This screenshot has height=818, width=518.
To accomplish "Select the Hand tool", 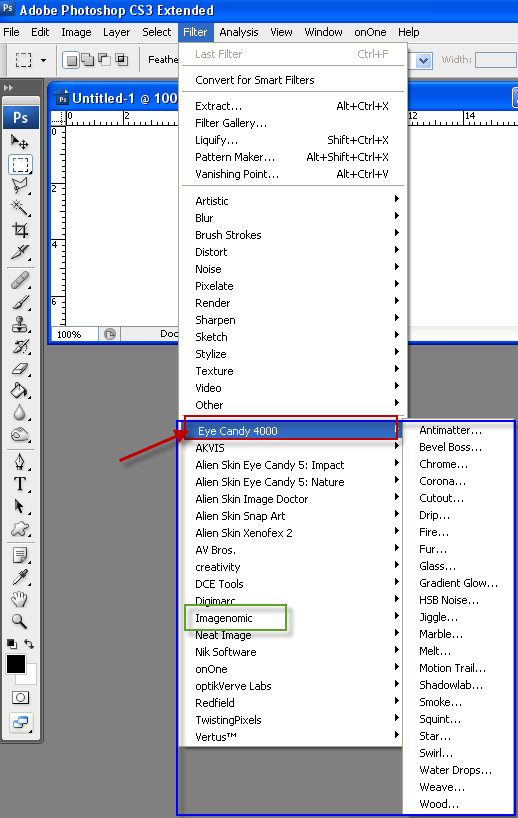I will (20, 599).
